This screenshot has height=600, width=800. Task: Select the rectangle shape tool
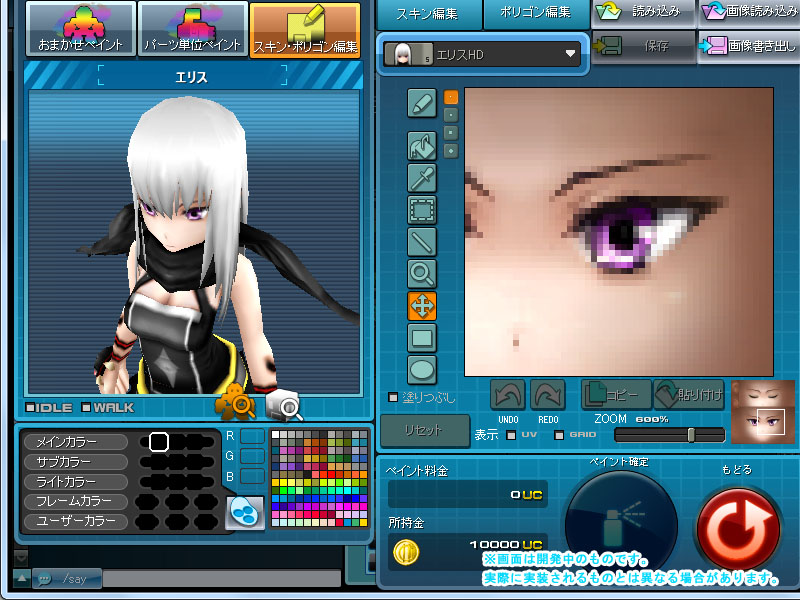point(422,338)
